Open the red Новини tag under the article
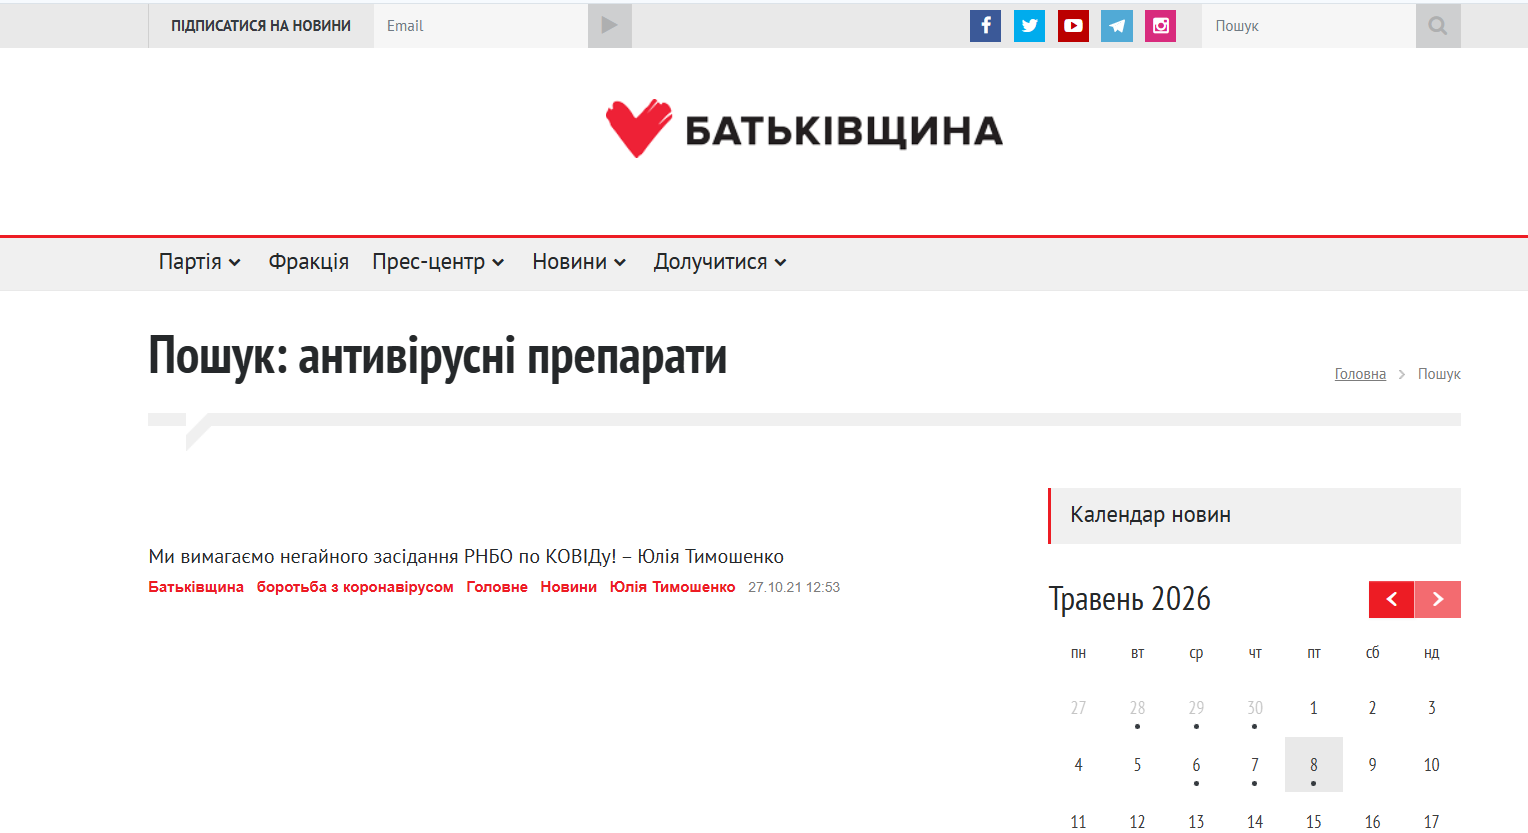The image size is (1528, 833). tap(568, 587)
